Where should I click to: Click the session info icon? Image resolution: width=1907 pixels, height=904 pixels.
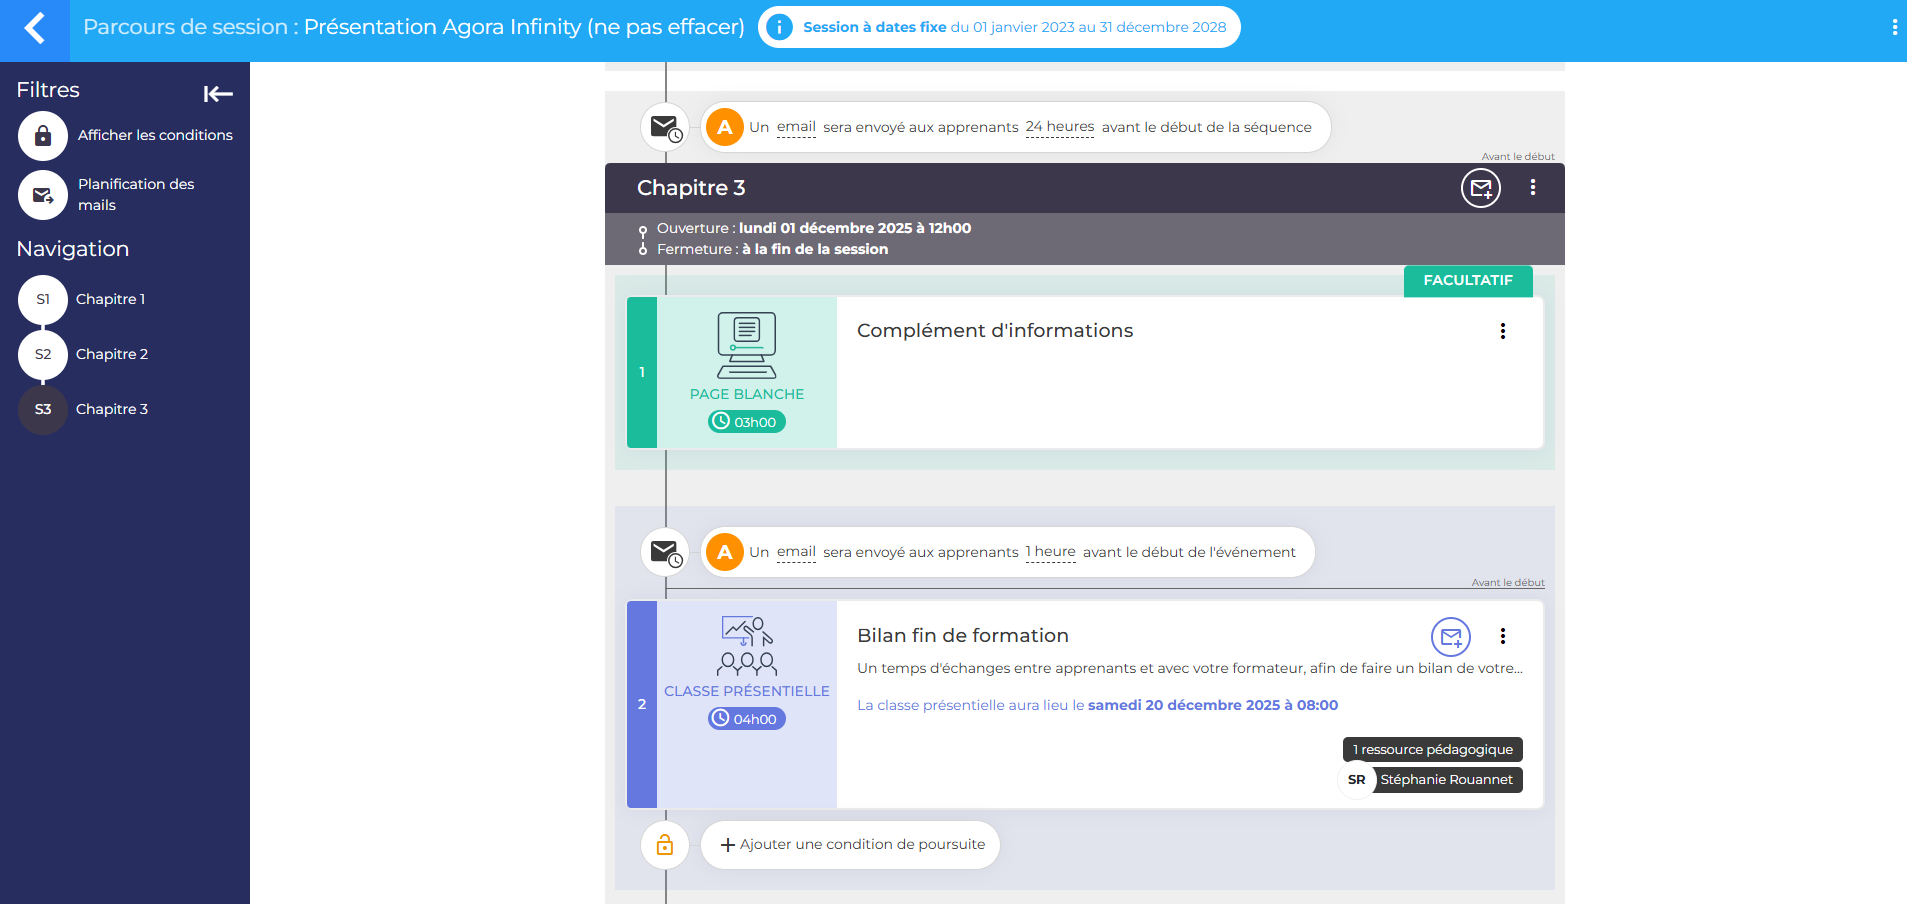click(779, 28)
